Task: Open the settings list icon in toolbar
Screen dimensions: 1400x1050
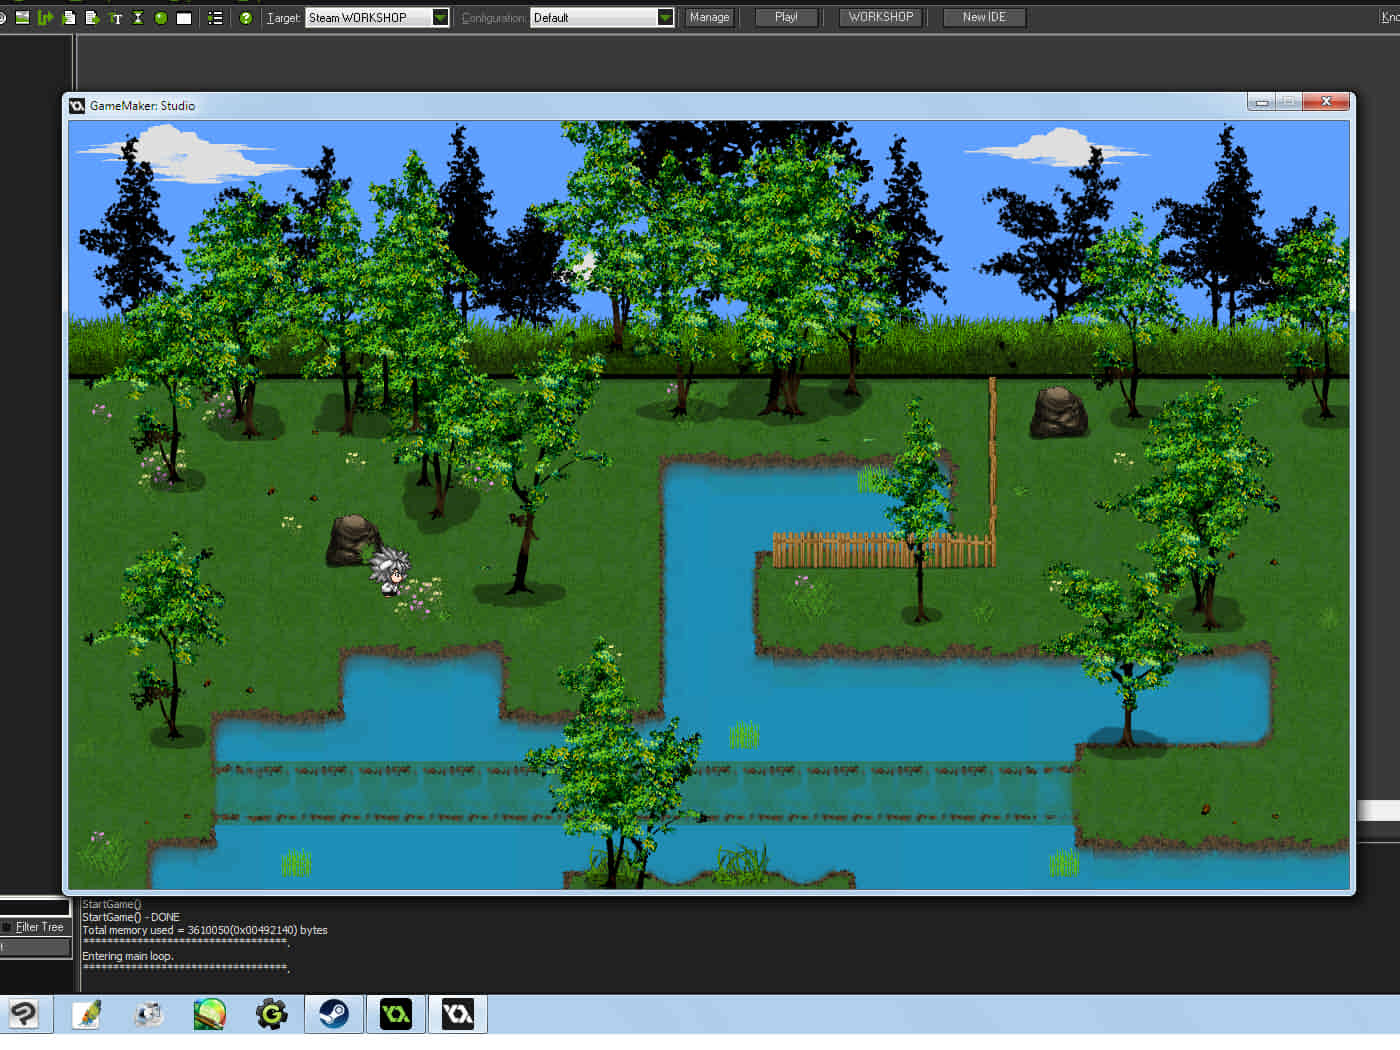Action: (215, 18)
